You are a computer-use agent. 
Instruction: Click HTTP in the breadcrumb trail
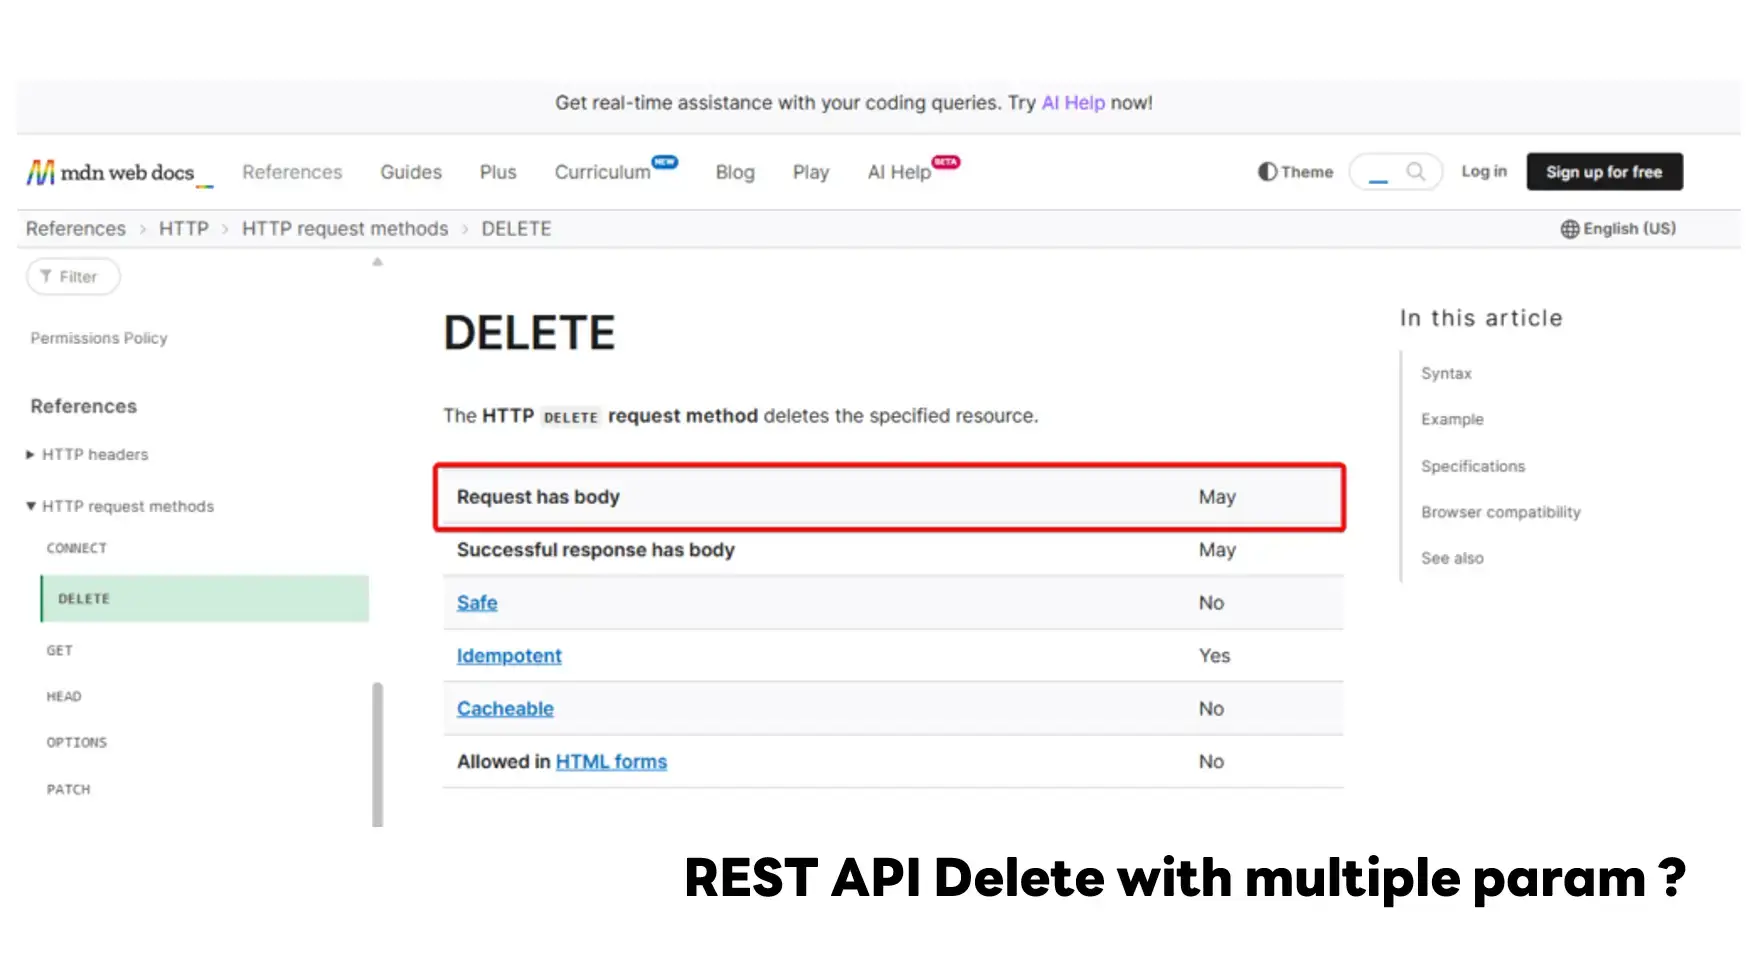(184, 229)
